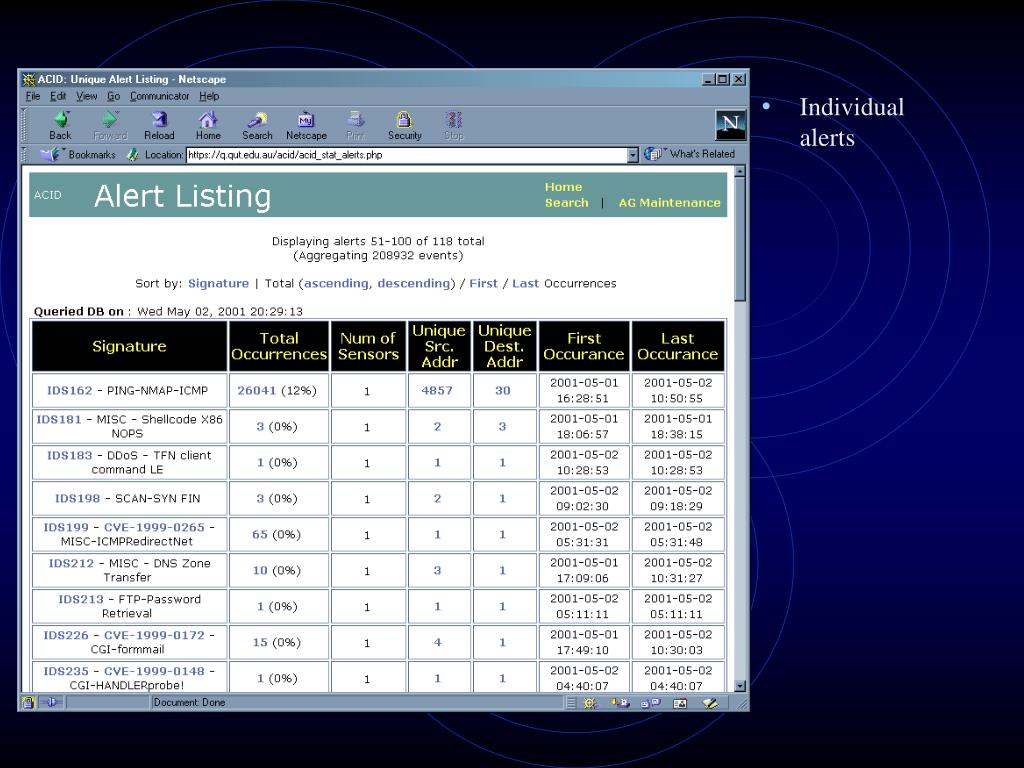Click the descending sort link
Image resolution: width=1024 pixels, height=768 pixels.
click(413, 283)
